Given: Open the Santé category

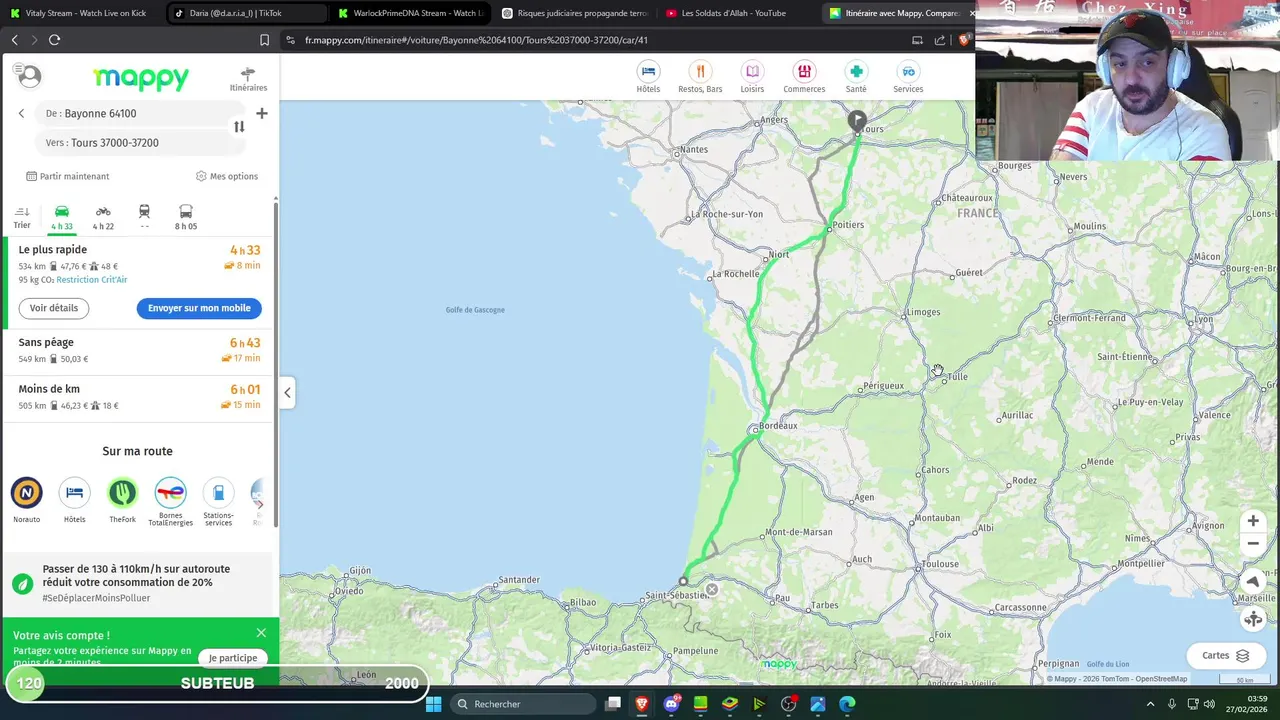Looking at the screenshot, I should point(856,77).
